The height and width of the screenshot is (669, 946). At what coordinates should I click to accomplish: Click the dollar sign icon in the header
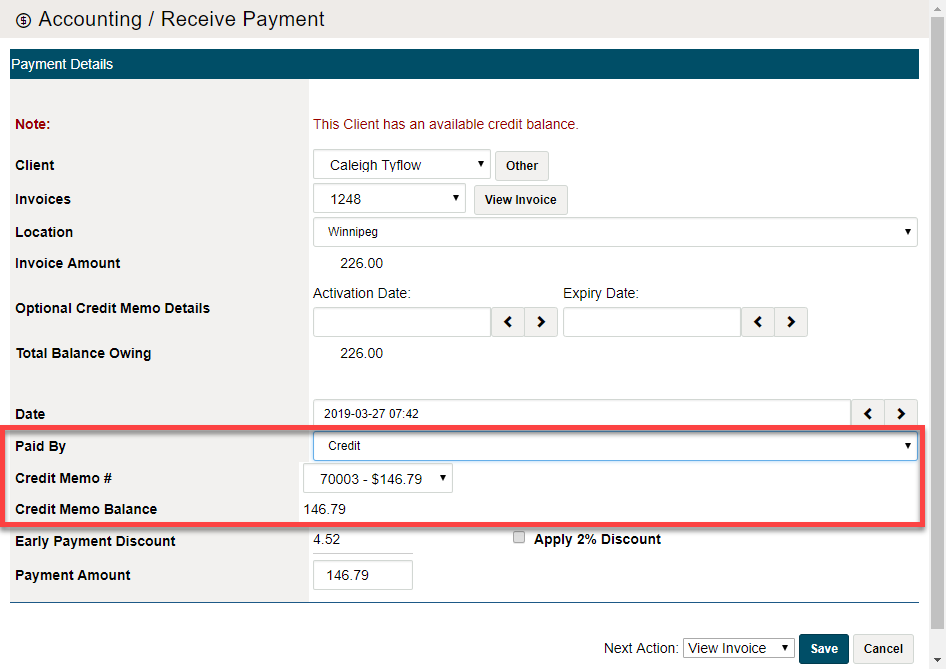click(x=25, y=19)
